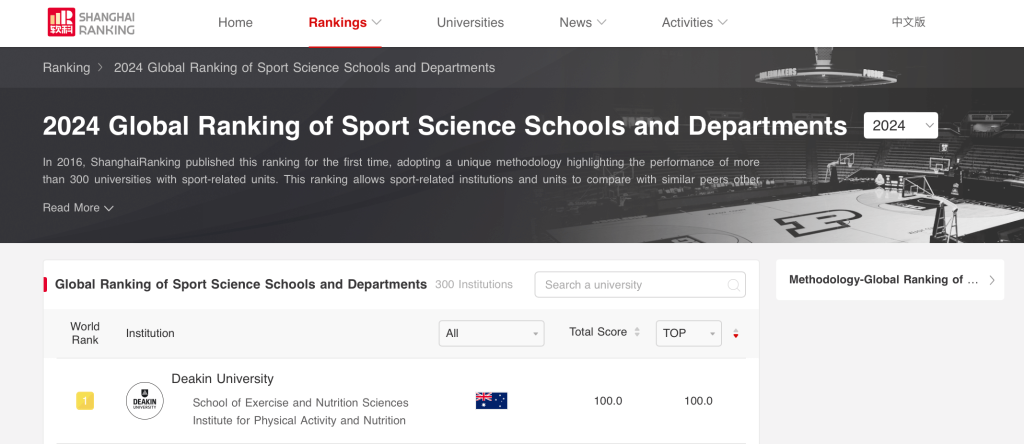Open the Home page
Screen dimensions: 1024x444
(235, 22)
